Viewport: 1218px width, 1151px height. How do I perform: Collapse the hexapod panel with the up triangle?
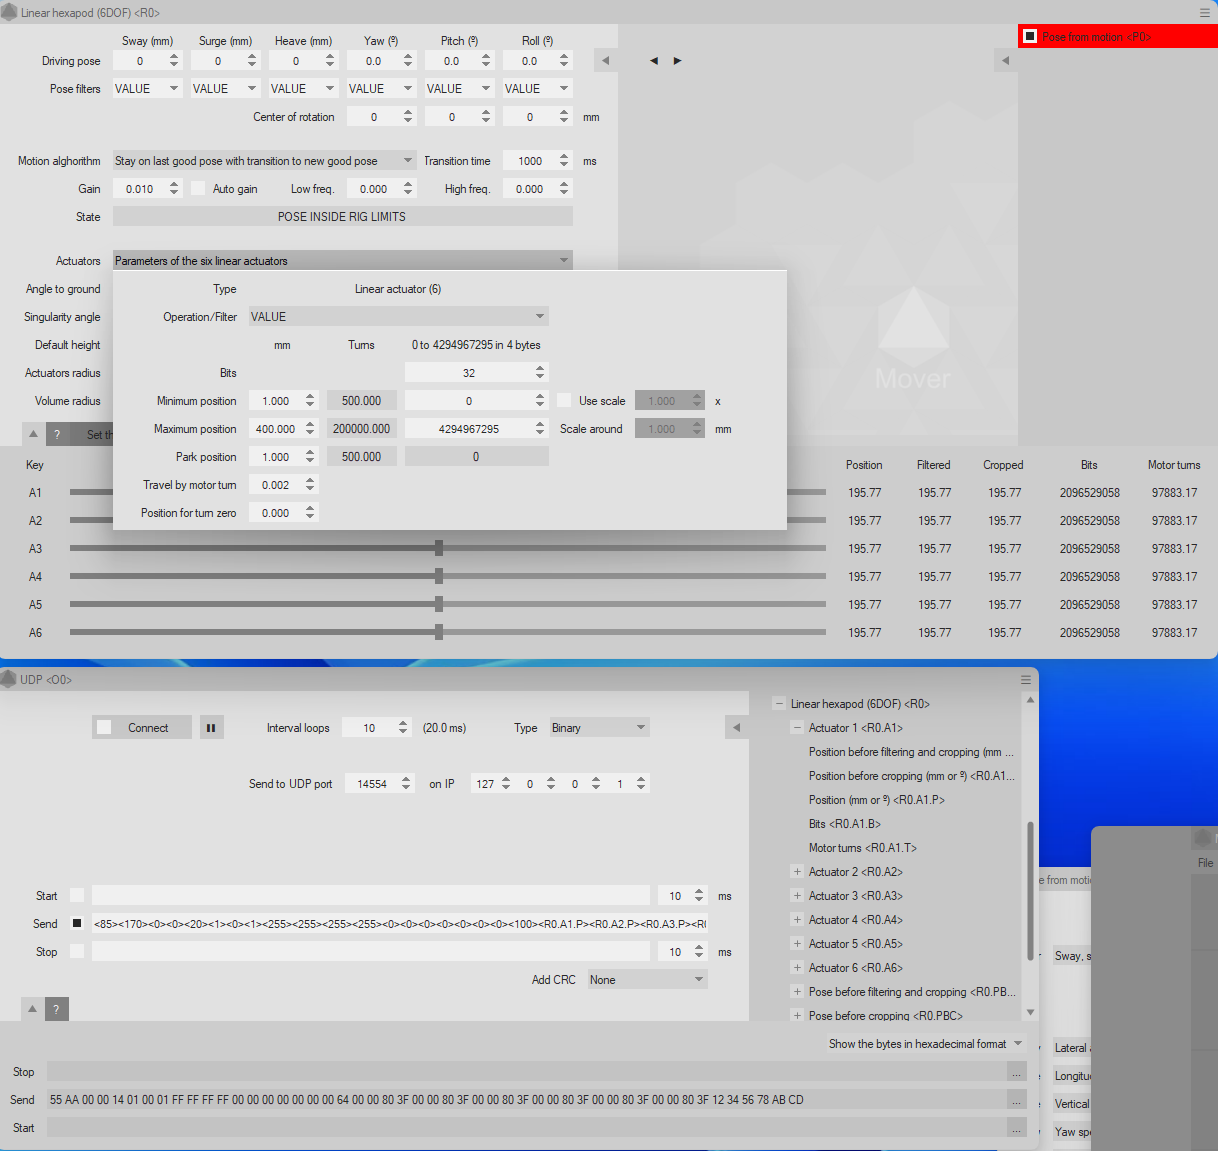pyautogui.click(x=33, y=435)
